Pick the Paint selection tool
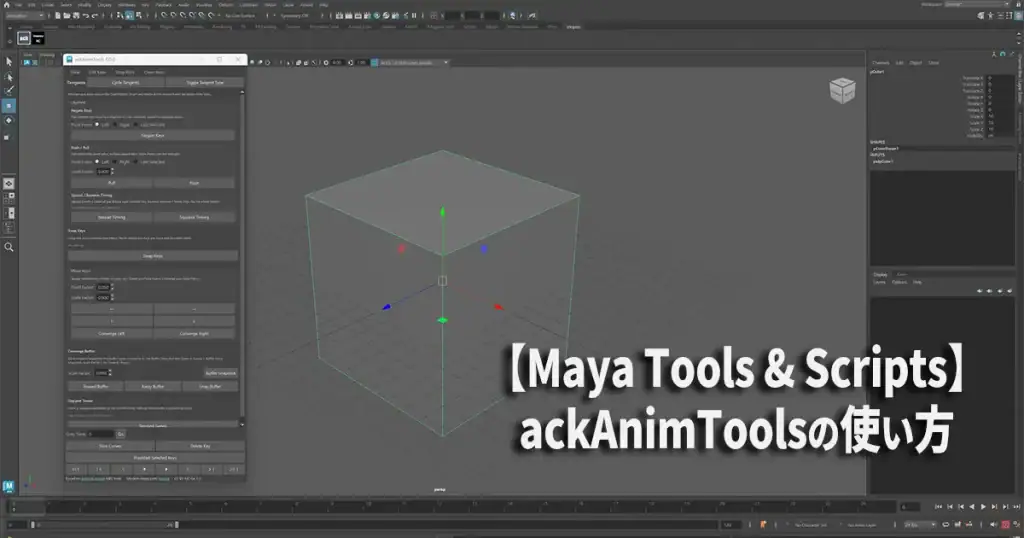Image resolution: width=1024 pixels, height=538 pixels. click(8, 91)
